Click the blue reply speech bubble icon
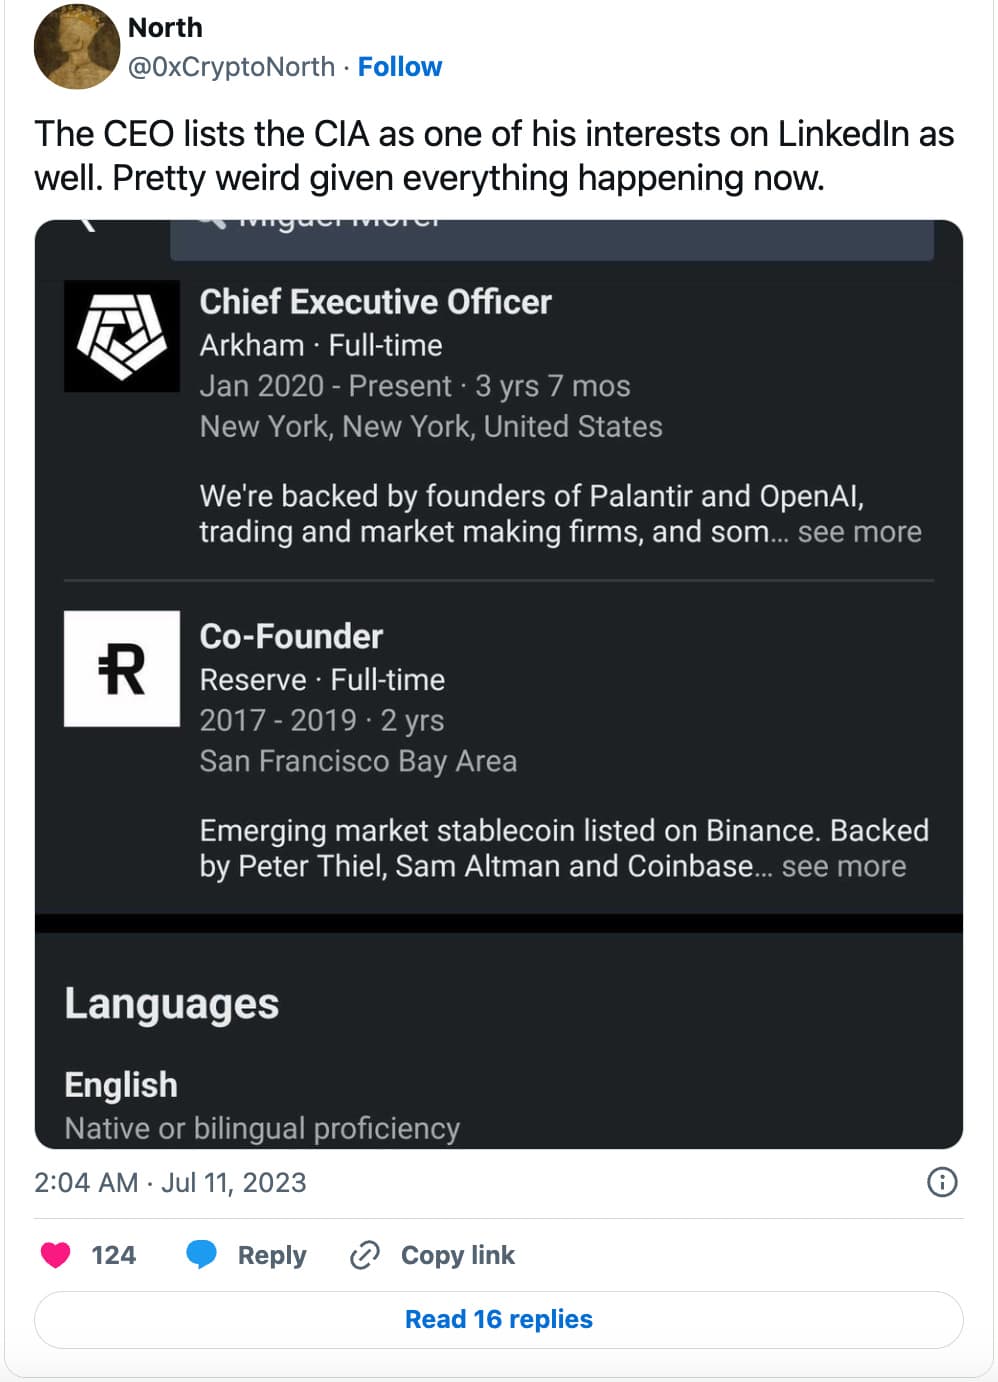The height and width of the screenshot is (1382, 998). pos(202,1255)
